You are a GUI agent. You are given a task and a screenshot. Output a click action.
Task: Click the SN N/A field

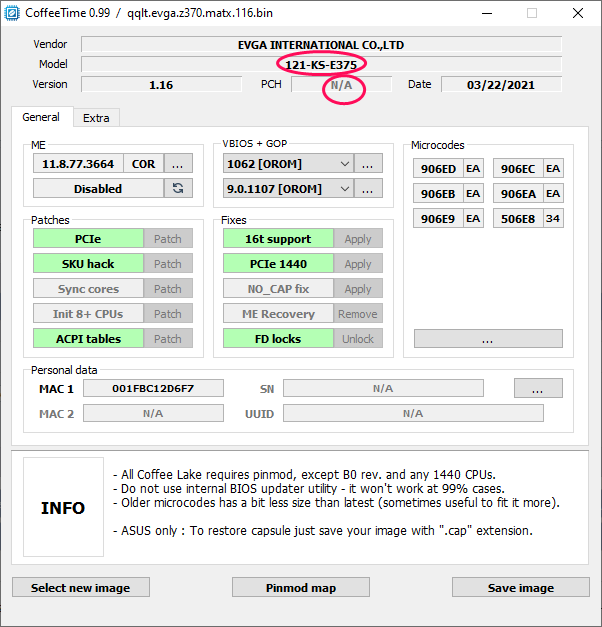tap(383, 388)
